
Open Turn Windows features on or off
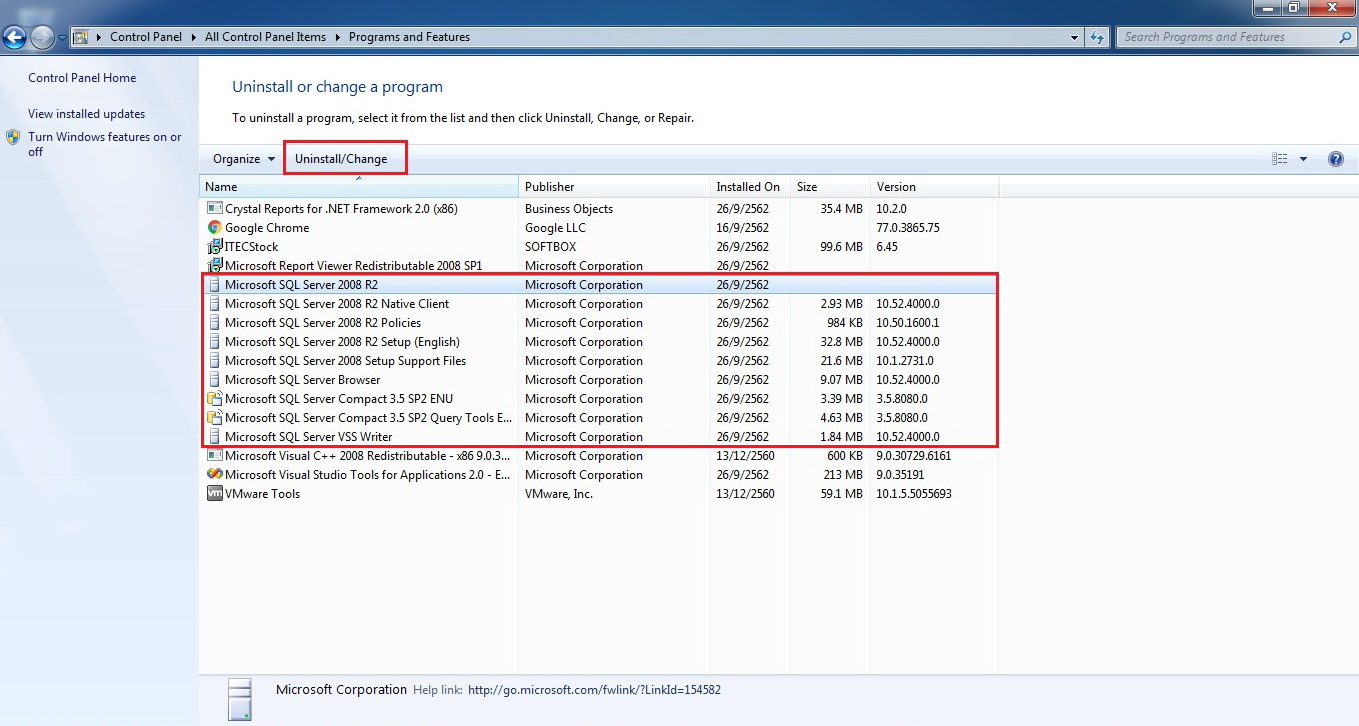(105, 144)
